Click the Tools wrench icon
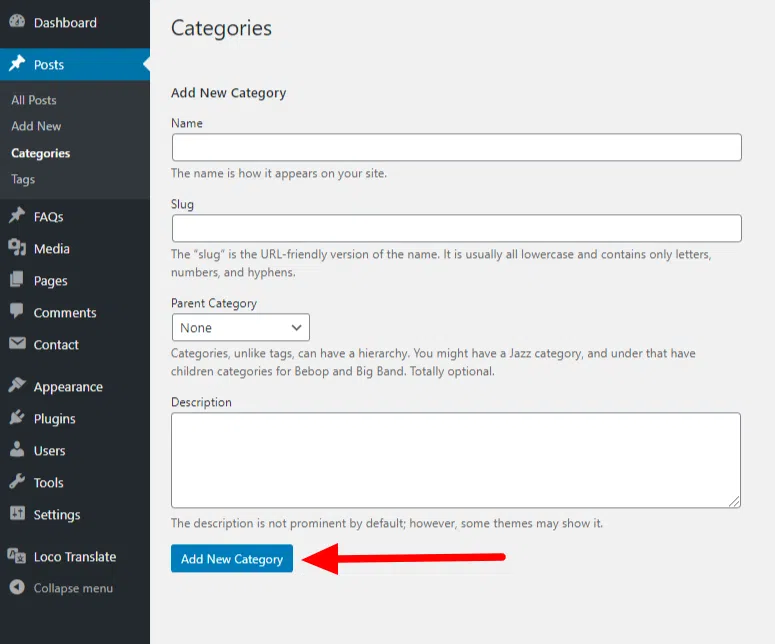Image resolution: width=775 pixels, height=644 pixels. [17, 482]
